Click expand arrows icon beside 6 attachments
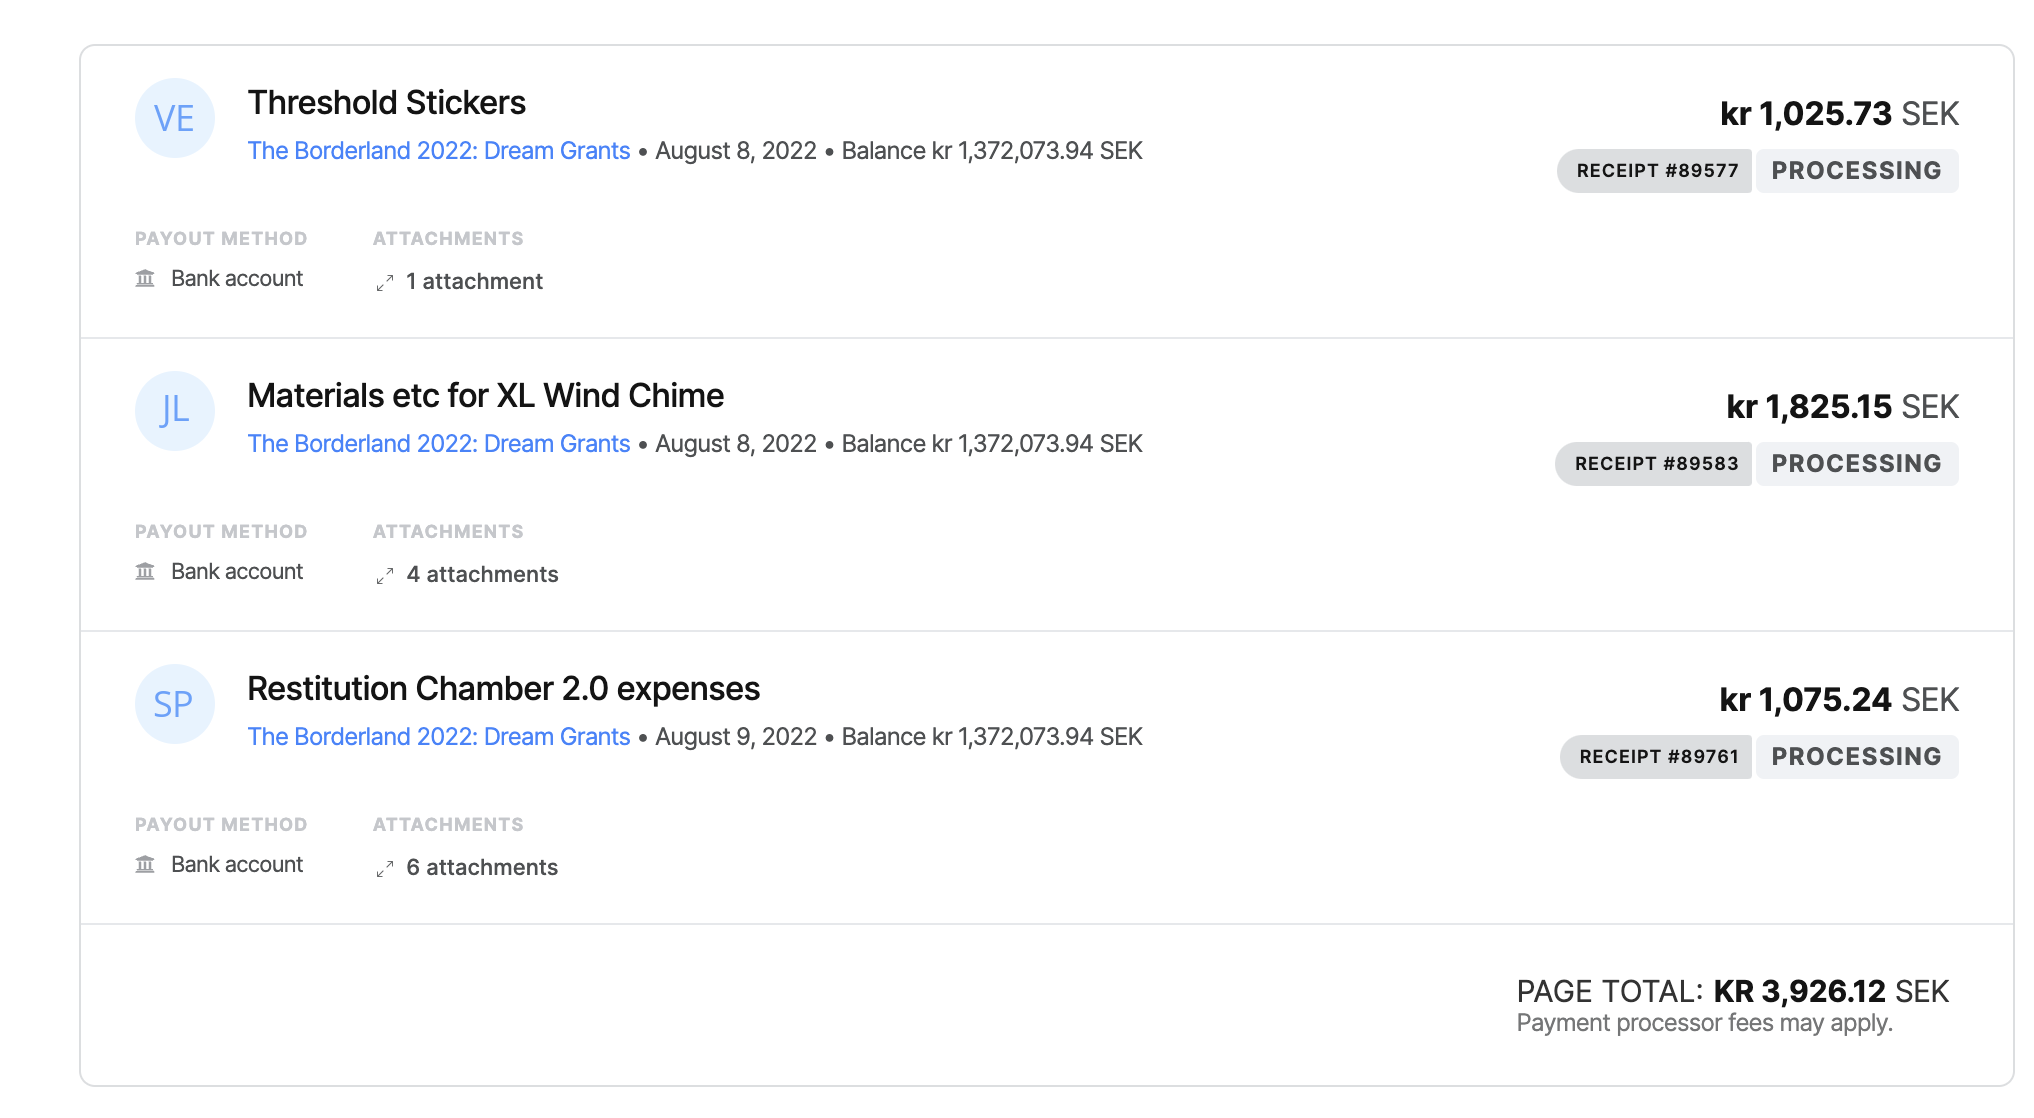This screenshot has height=1118, width=2034. [x=385, y=869]
